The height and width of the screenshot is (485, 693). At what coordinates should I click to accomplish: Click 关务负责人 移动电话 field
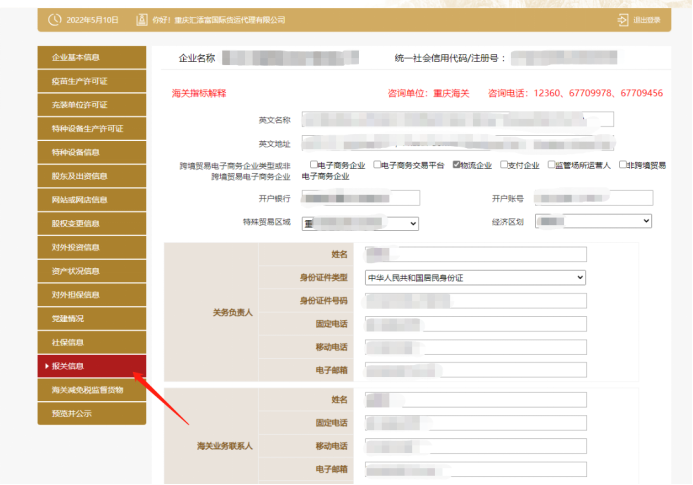point(476,347)
